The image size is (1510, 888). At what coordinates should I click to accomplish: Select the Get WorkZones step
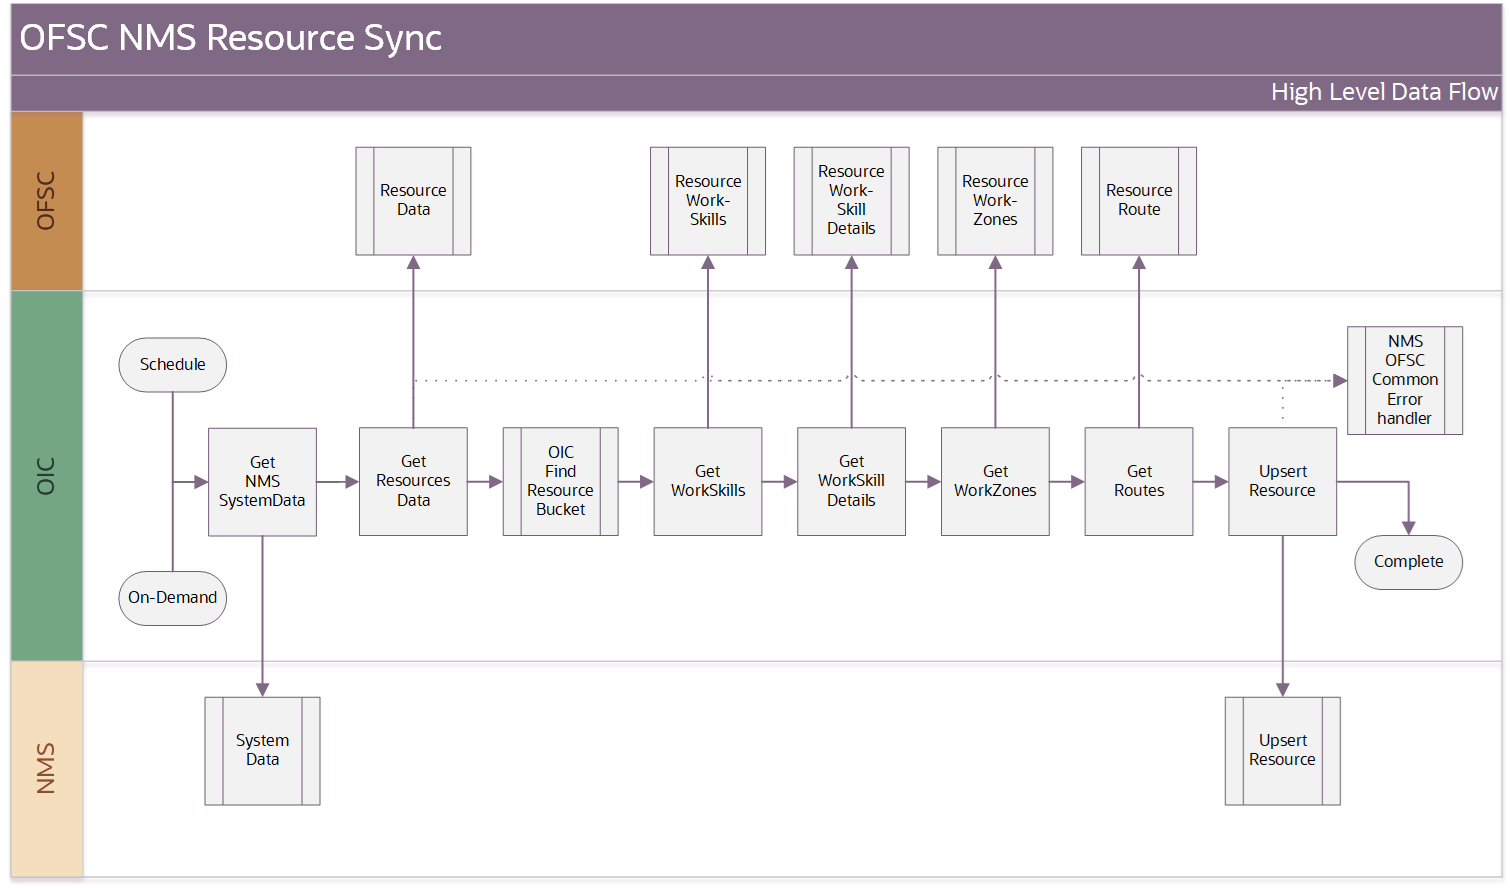[x=995, y=482]
